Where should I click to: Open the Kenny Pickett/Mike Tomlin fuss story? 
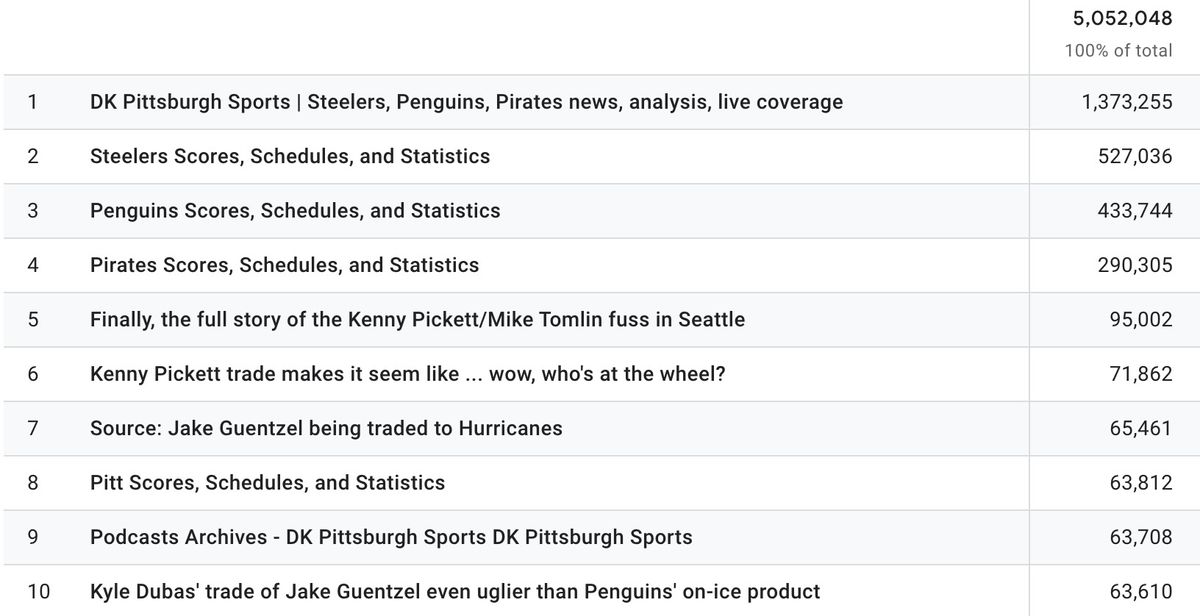pos(417,320)
